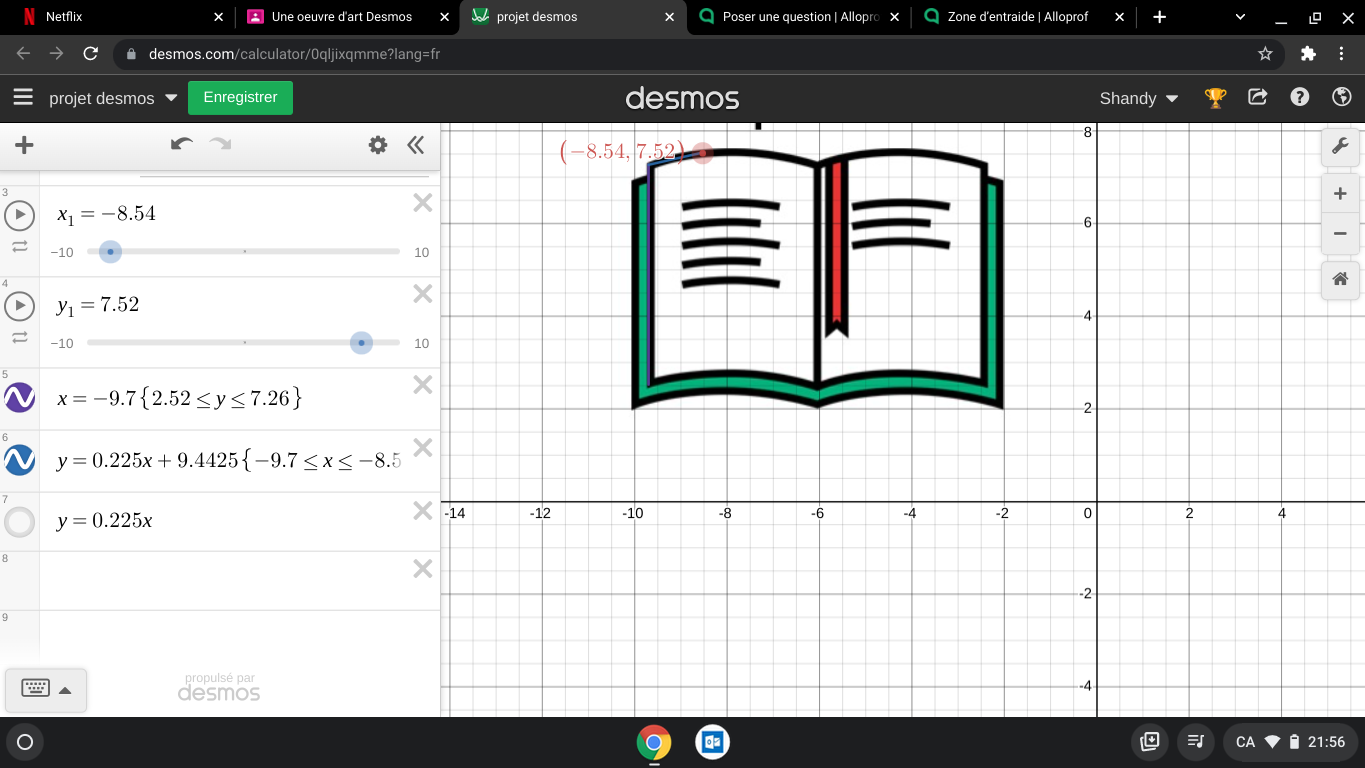Add a new expression item
This screenshot has height=768, width=1365.
(24, 145)
